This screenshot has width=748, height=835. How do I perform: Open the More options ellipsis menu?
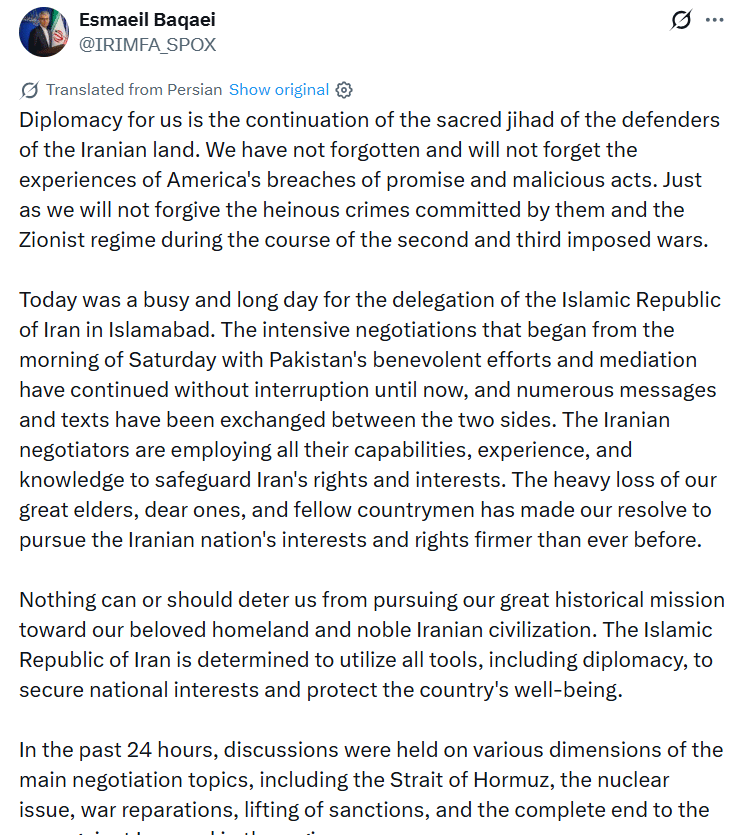[714, 20]
